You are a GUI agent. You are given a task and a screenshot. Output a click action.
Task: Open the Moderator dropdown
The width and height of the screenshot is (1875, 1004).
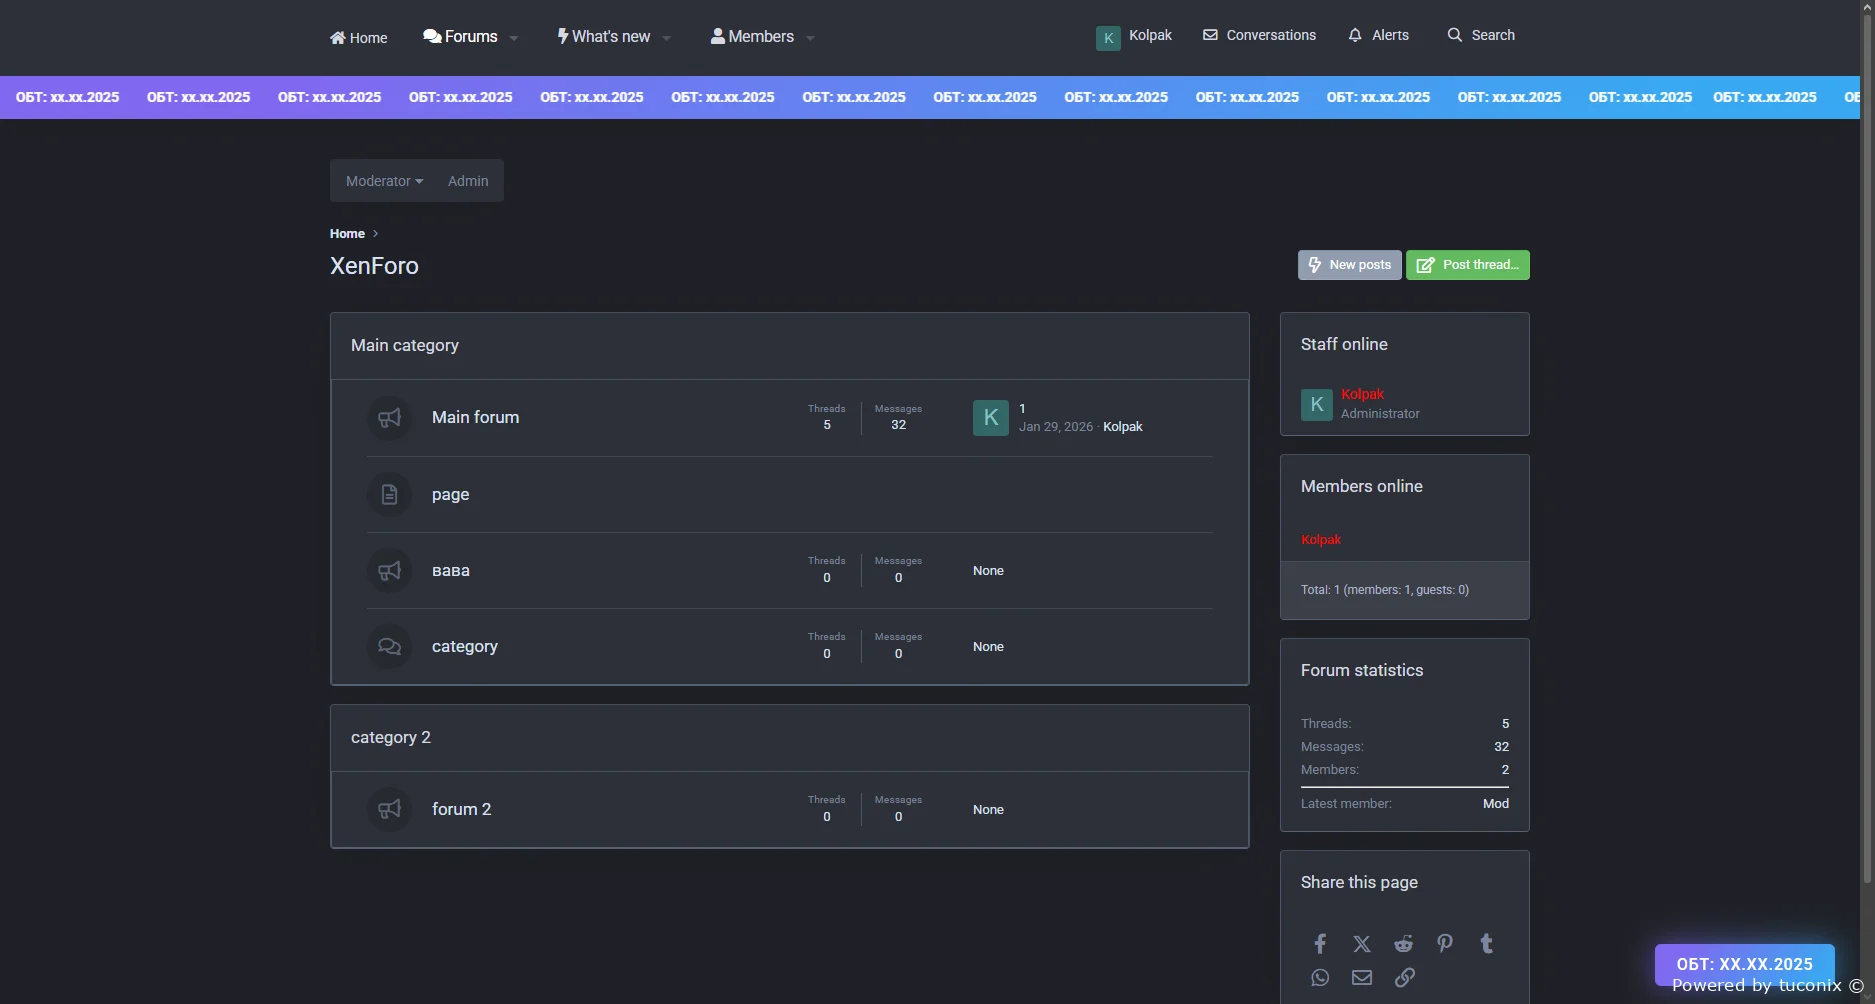point(385,181)
